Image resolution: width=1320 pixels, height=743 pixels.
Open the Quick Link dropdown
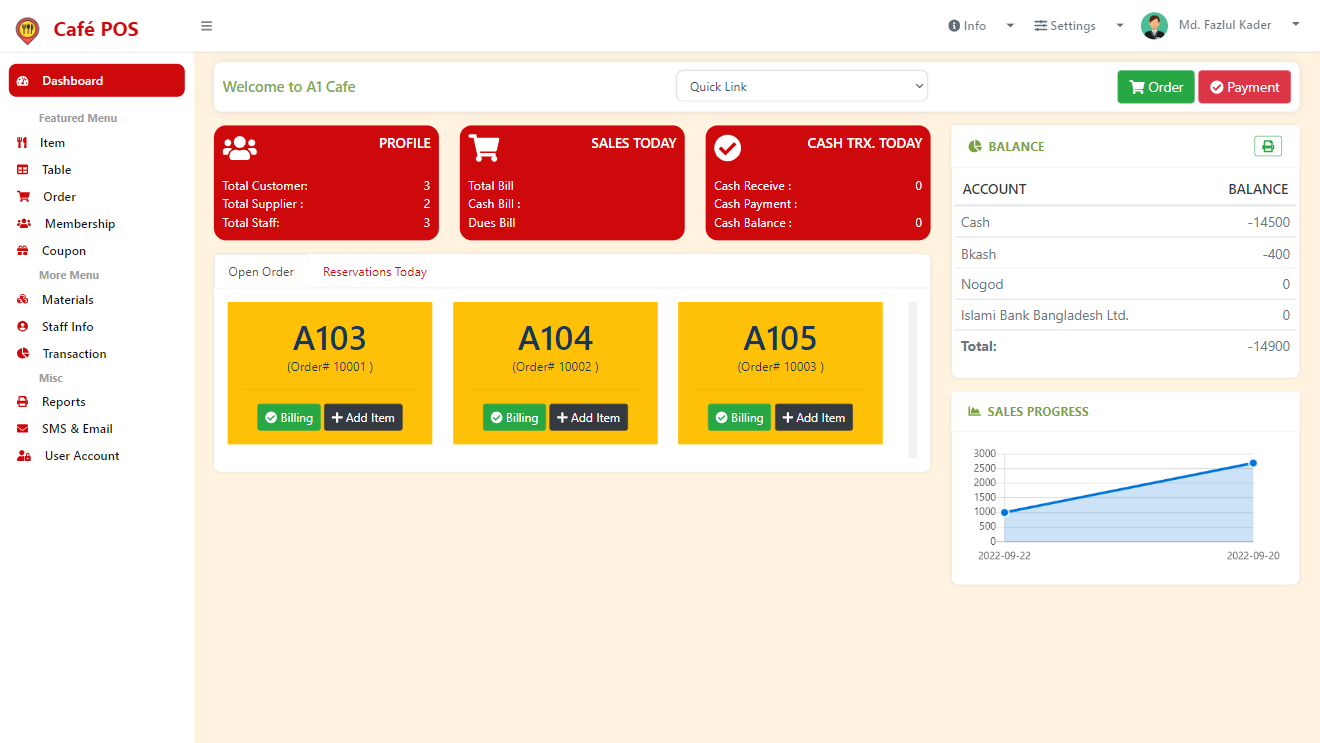[x=802, y=86]
